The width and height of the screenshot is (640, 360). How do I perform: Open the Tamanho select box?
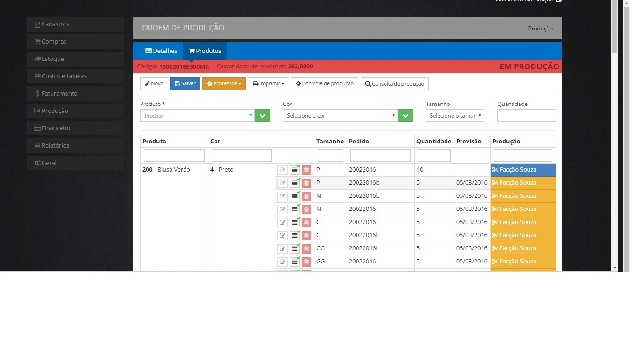click(x=455, y=116)
